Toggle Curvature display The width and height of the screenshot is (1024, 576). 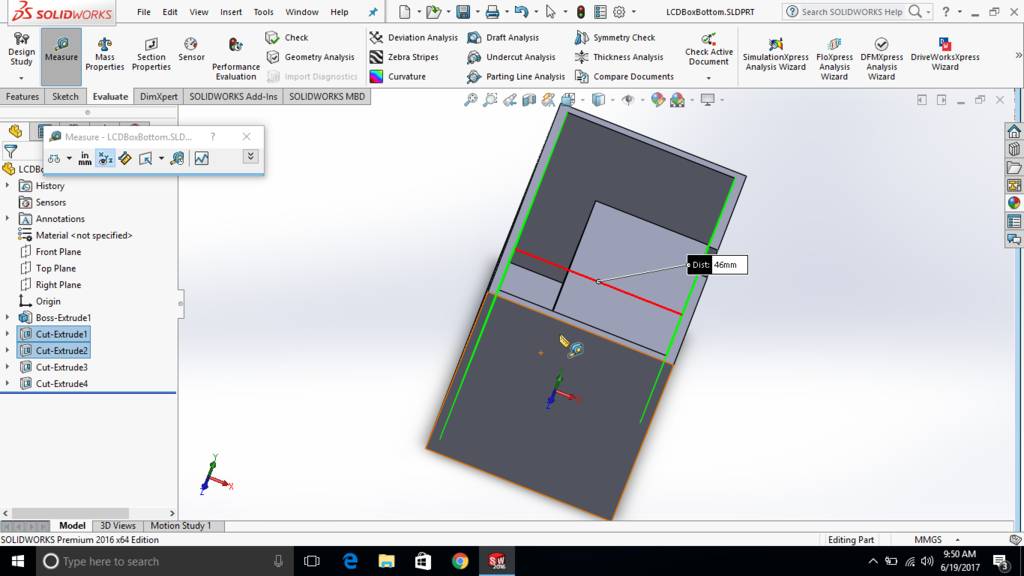tap(397, 76)
